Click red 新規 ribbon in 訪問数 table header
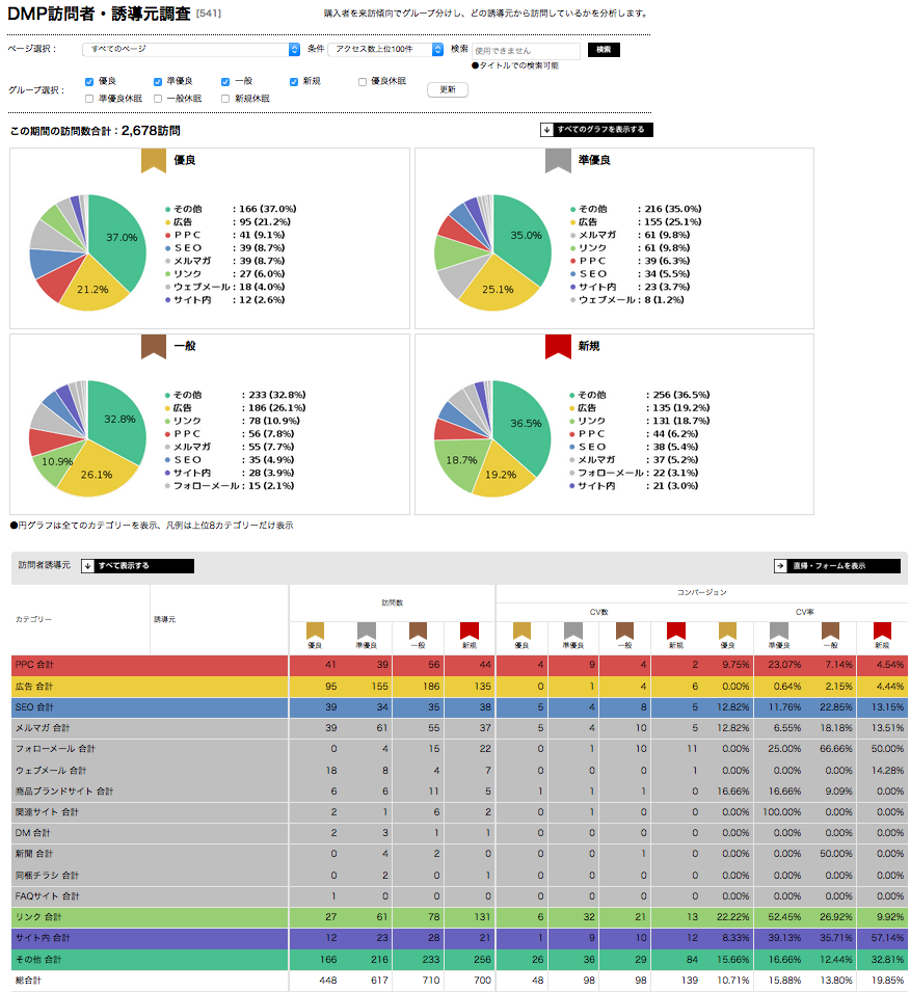The width and height of the screenshot is (910, 992). coord(469,631)
